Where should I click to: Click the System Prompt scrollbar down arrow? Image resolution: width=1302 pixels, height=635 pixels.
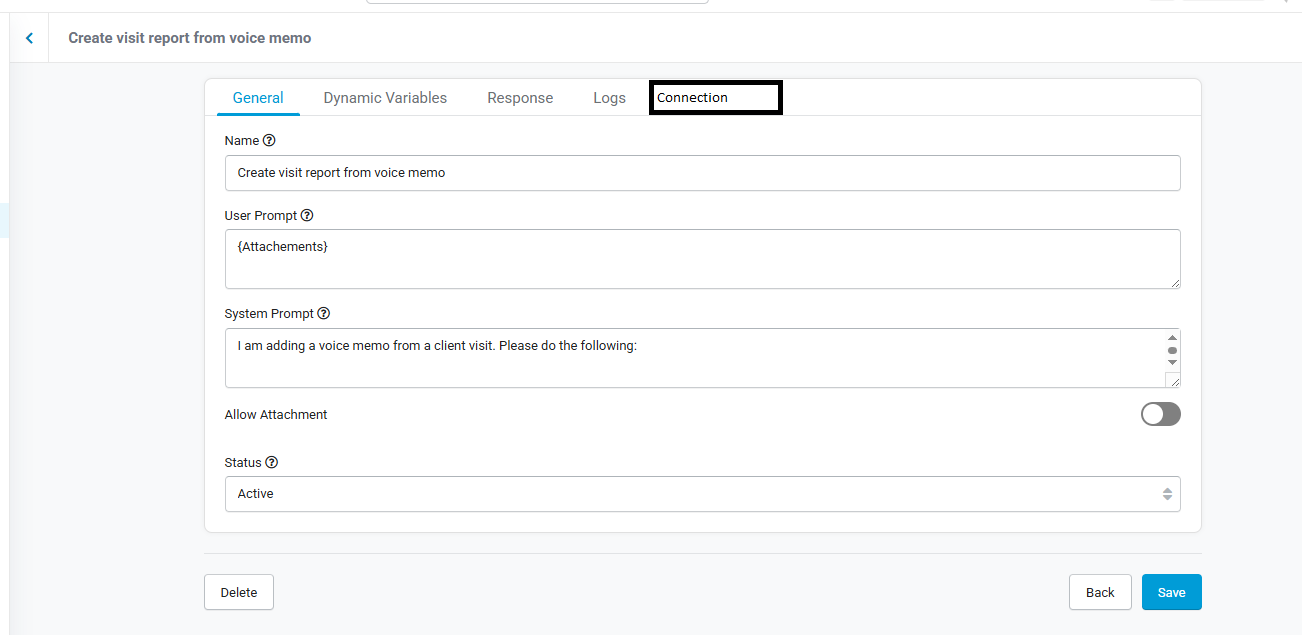tap(1173, 362)
